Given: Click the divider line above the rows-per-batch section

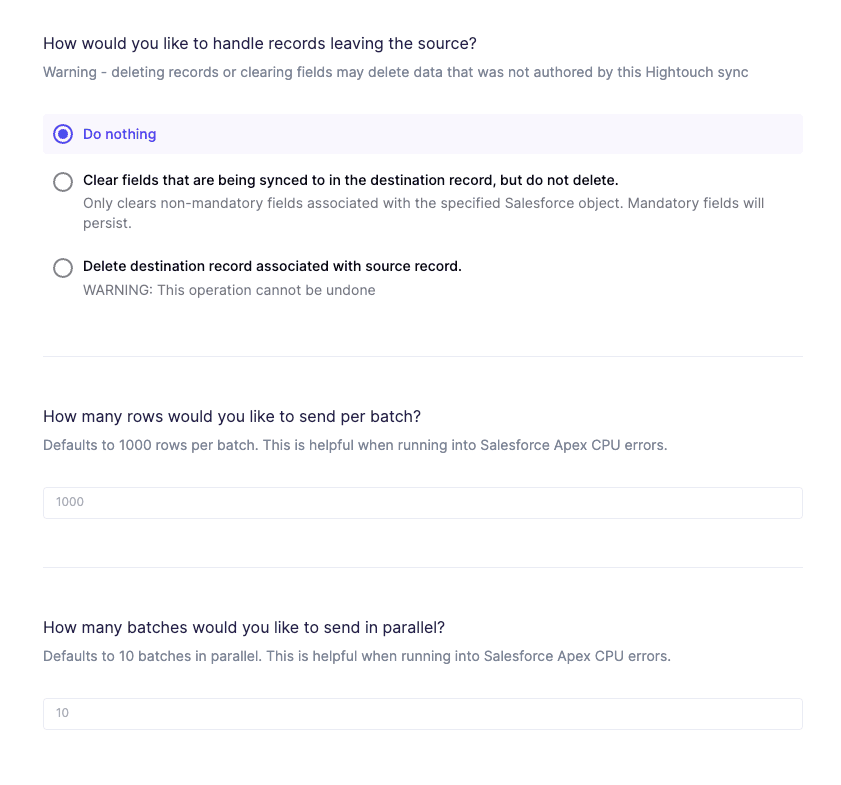Looking at the screenshot, I should pyautogui.click(x=422, y=356).
